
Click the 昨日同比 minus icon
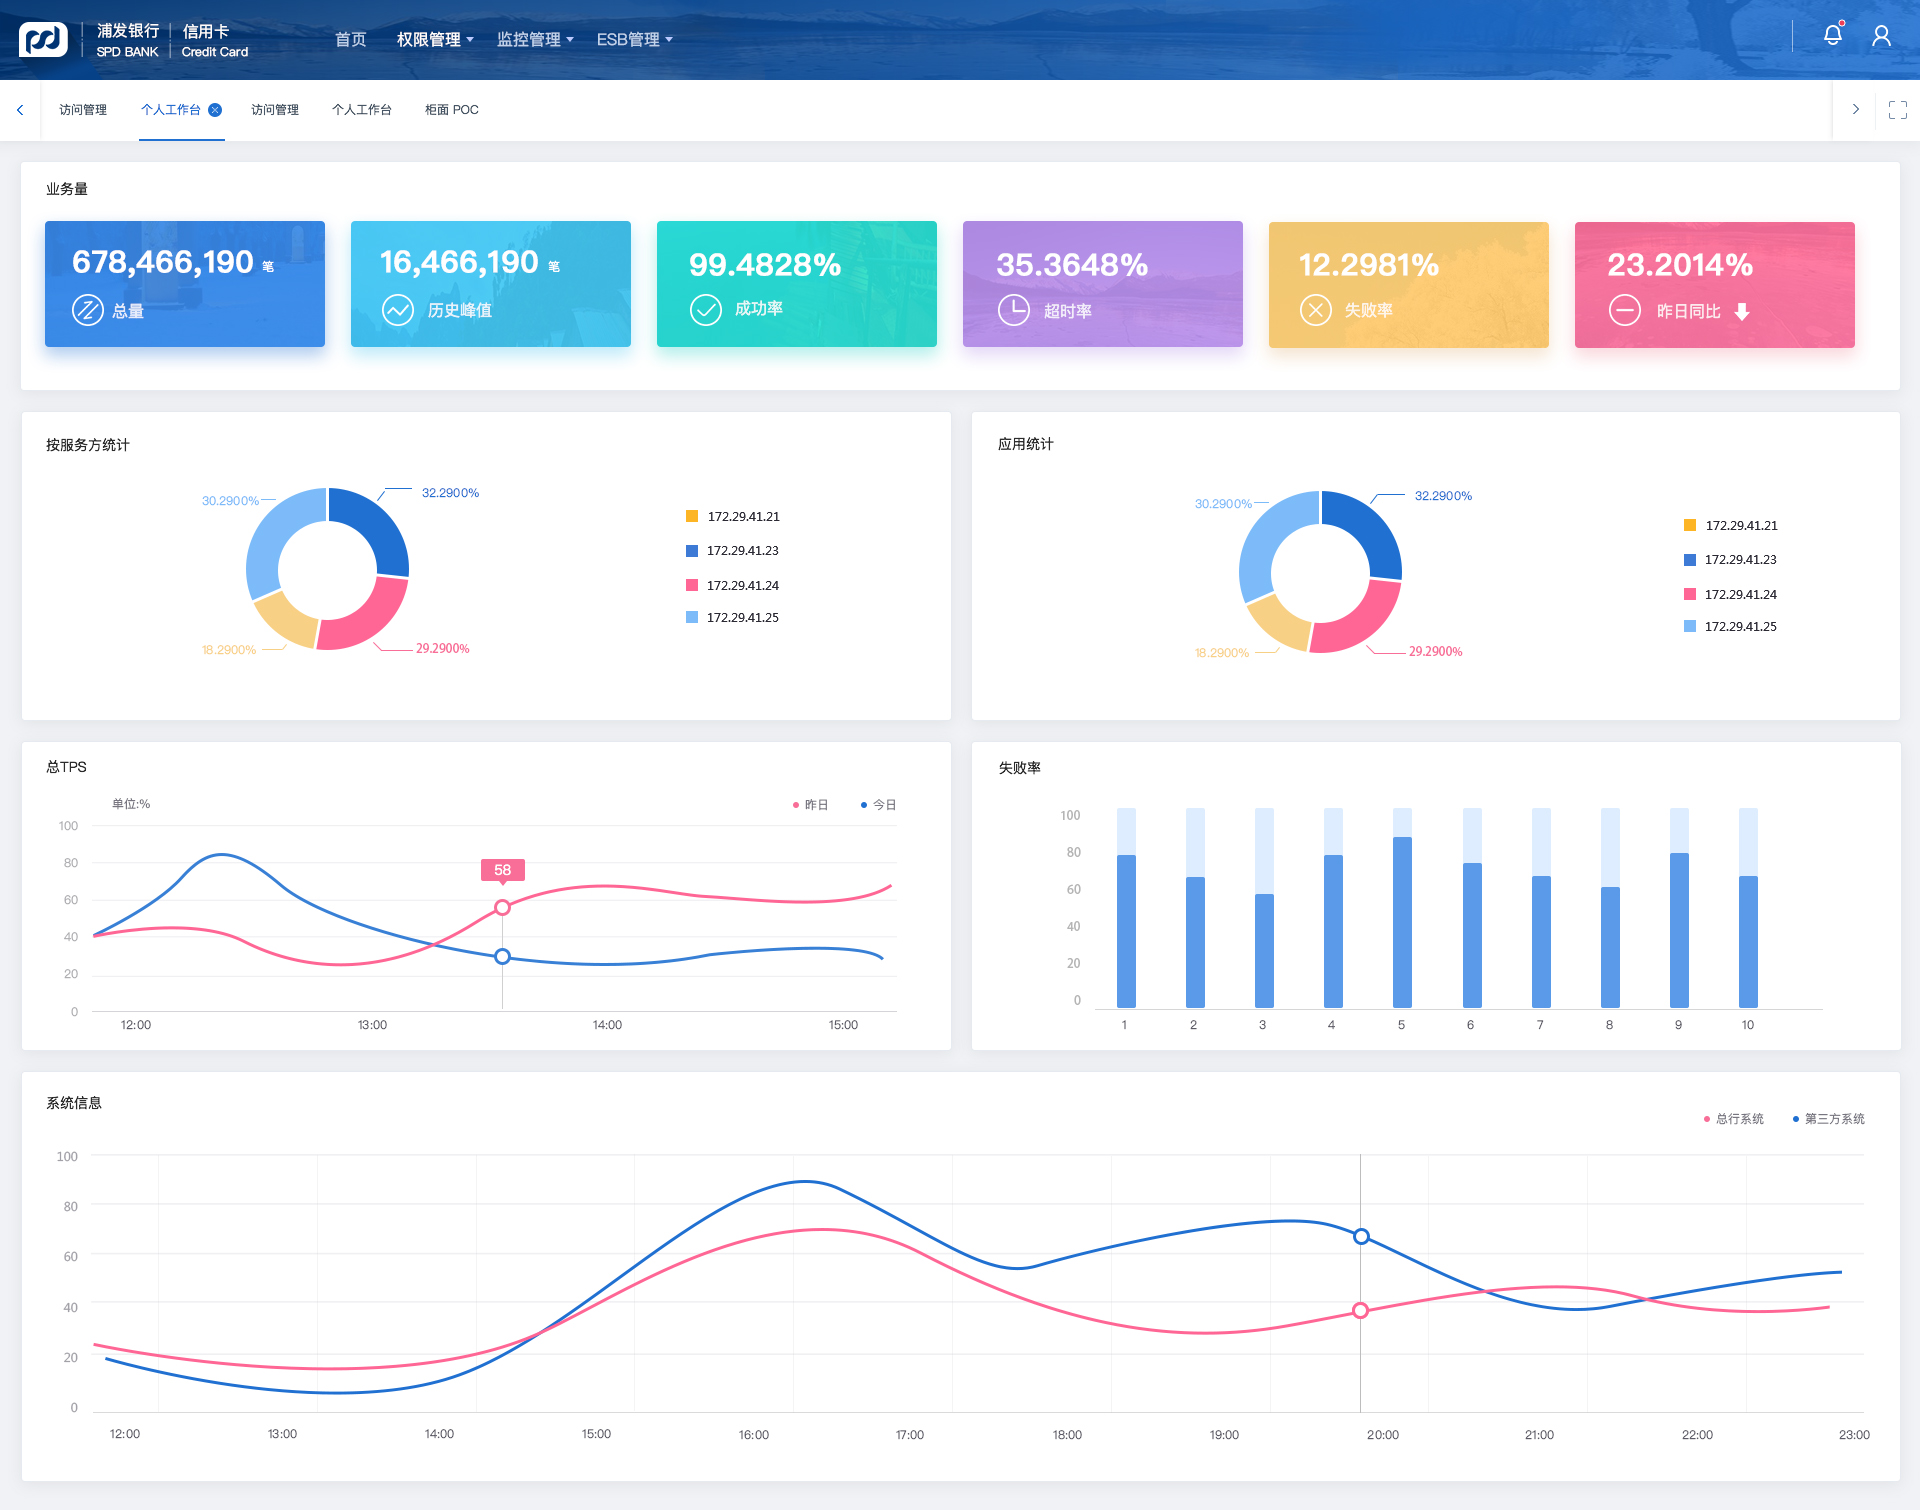click(1625, 310)
